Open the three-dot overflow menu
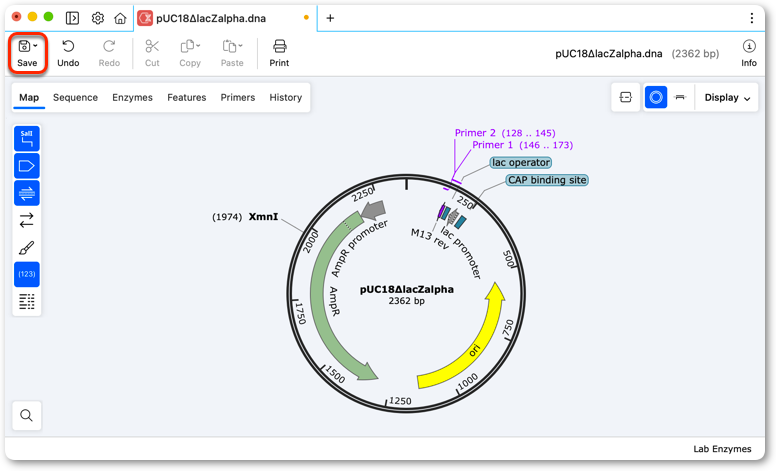 (x=752, y=18)
